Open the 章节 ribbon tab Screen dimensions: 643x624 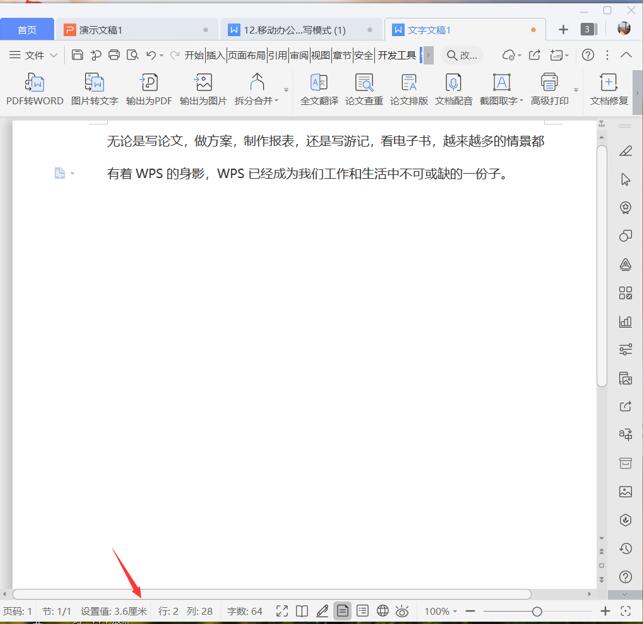[x=342, y=55]
